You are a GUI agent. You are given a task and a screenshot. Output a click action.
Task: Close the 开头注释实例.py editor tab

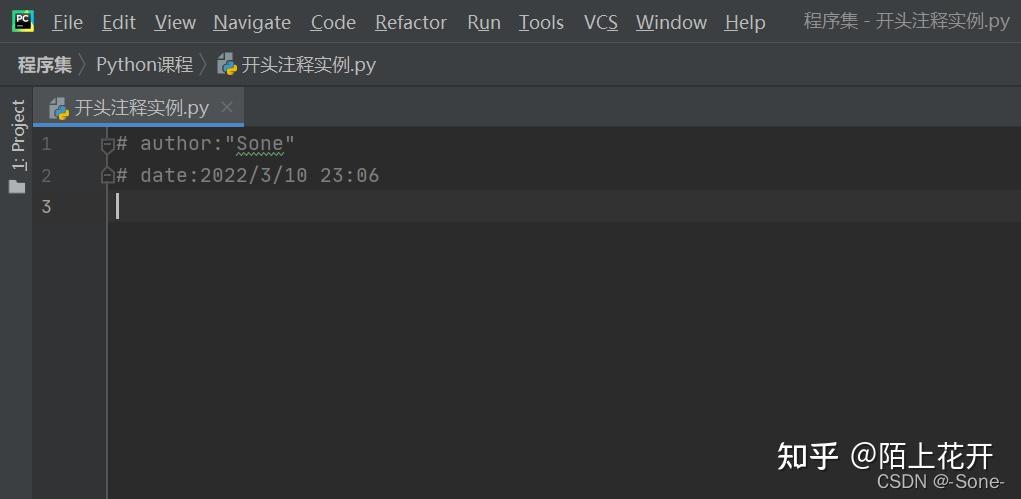[227, 107]
